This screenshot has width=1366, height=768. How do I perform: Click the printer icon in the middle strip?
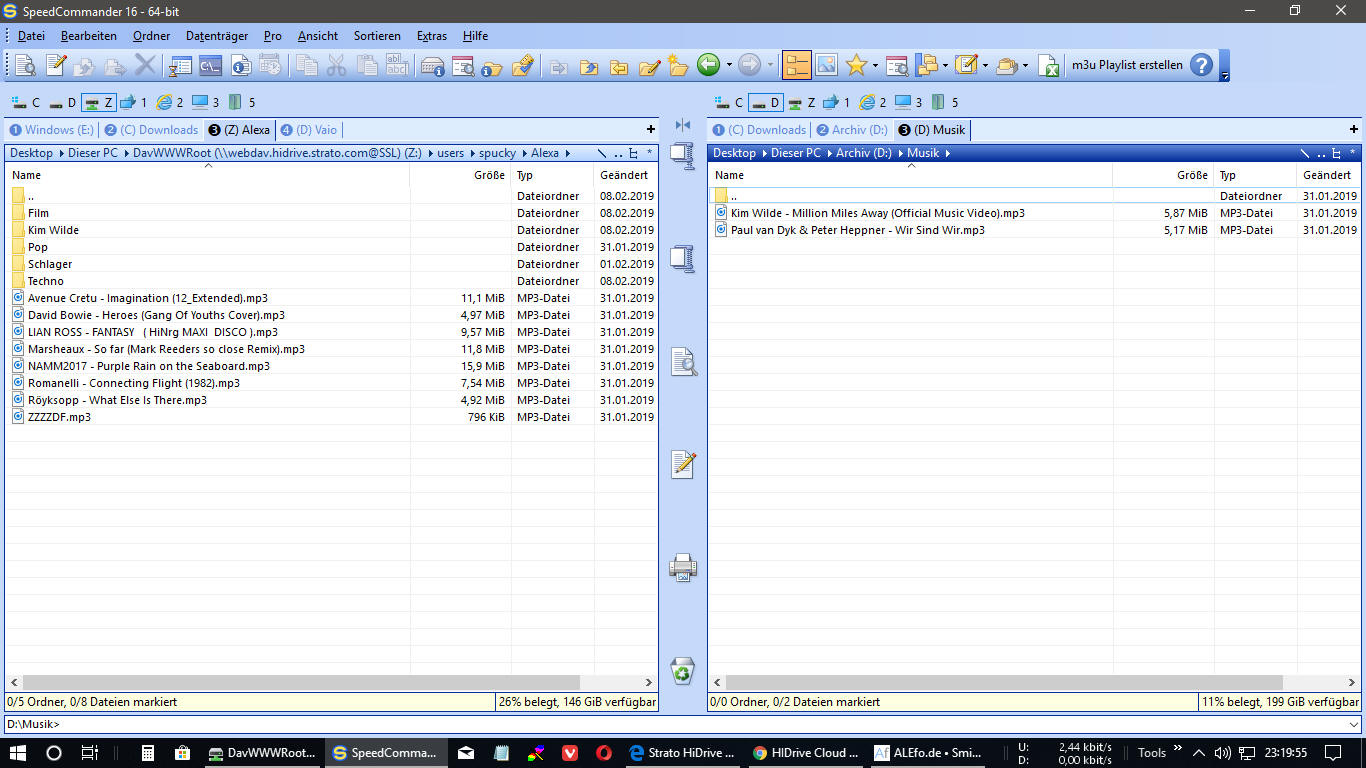click(682, 568)
